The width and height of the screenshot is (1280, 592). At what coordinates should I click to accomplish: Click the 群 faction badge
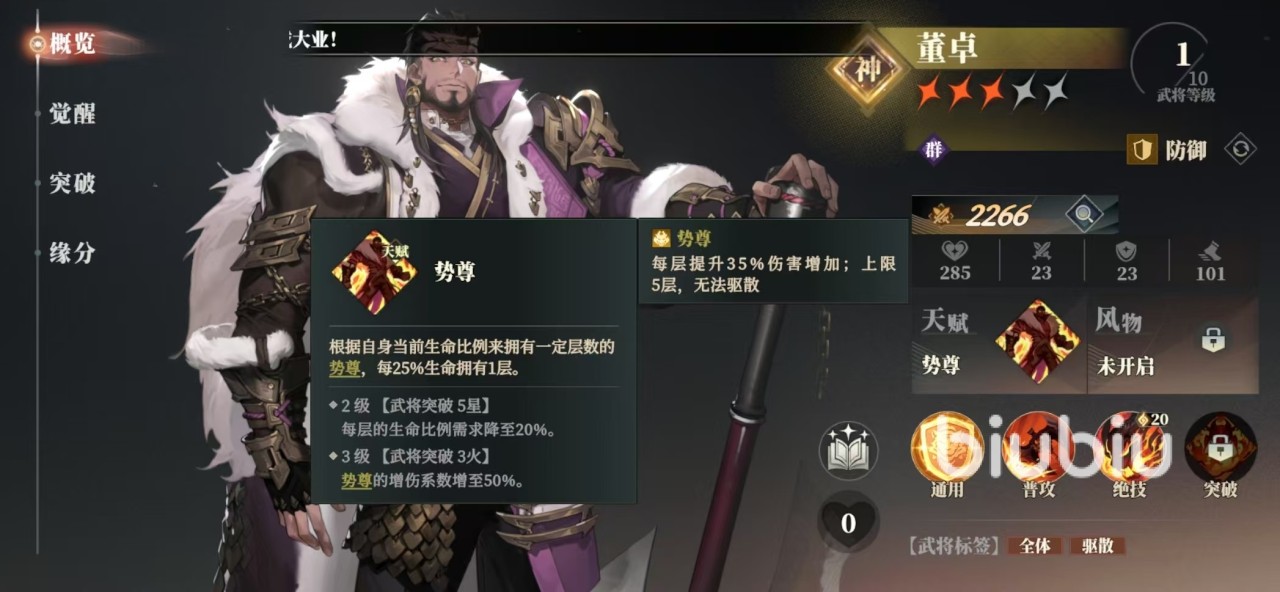(933, 150)
